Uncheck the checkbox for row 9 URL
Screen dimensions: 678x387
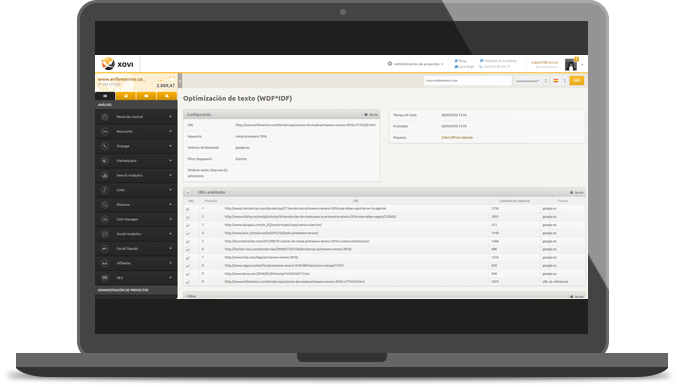click(188, 274)
